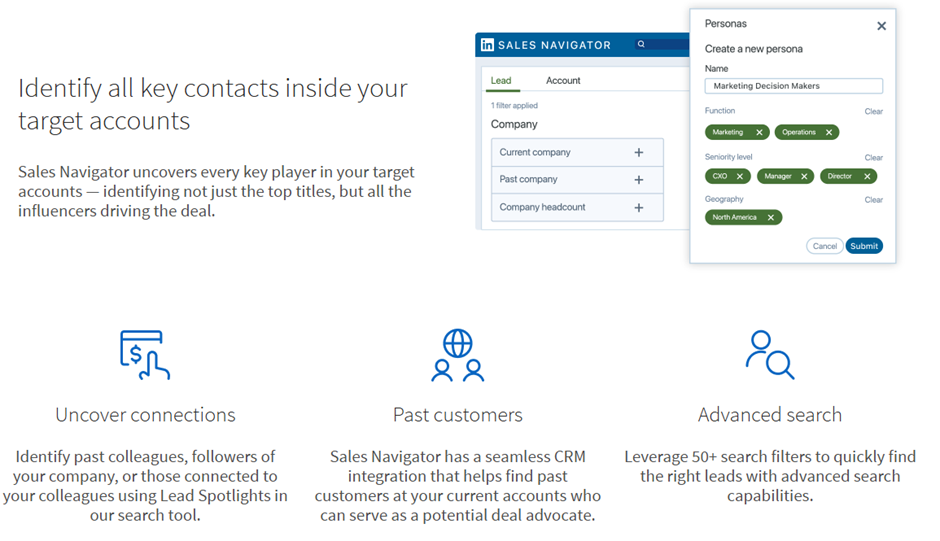Screen dimensions: 940x541
Task: Remove the North America geography tag
Action: click(770, 218)
